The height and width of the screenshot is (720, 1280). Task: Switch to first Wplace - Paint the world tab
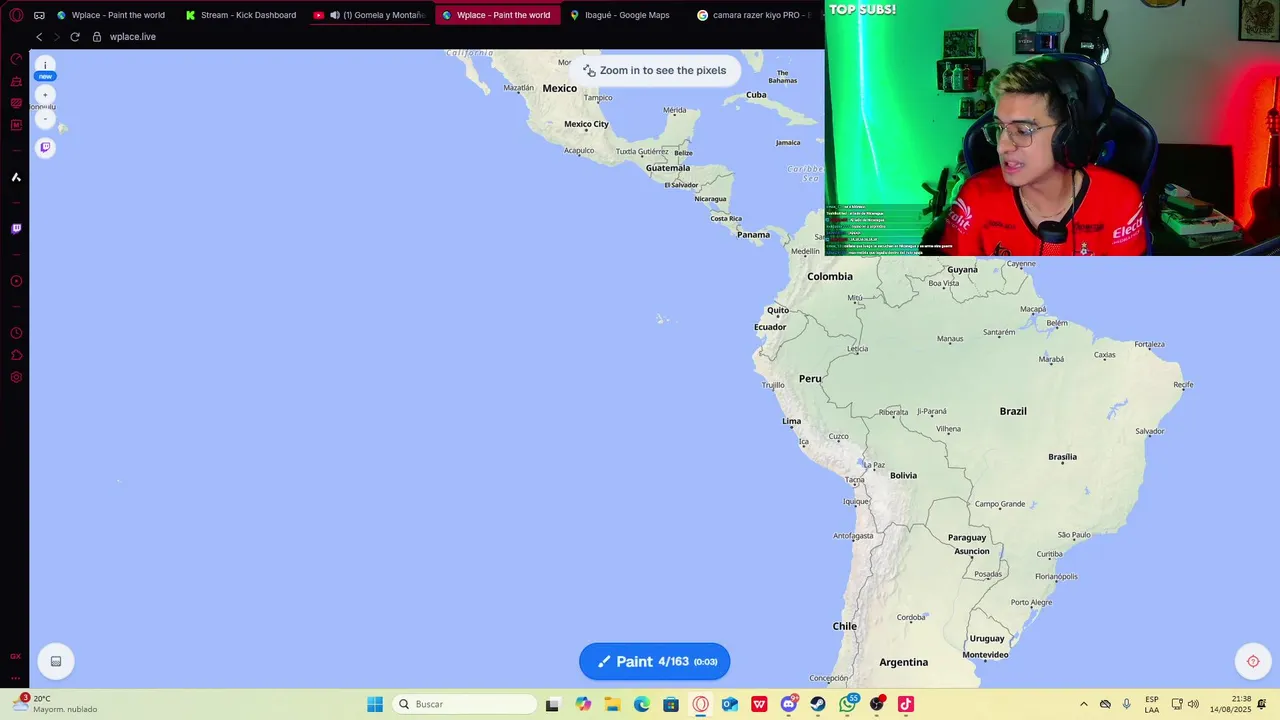coord(112,15)
